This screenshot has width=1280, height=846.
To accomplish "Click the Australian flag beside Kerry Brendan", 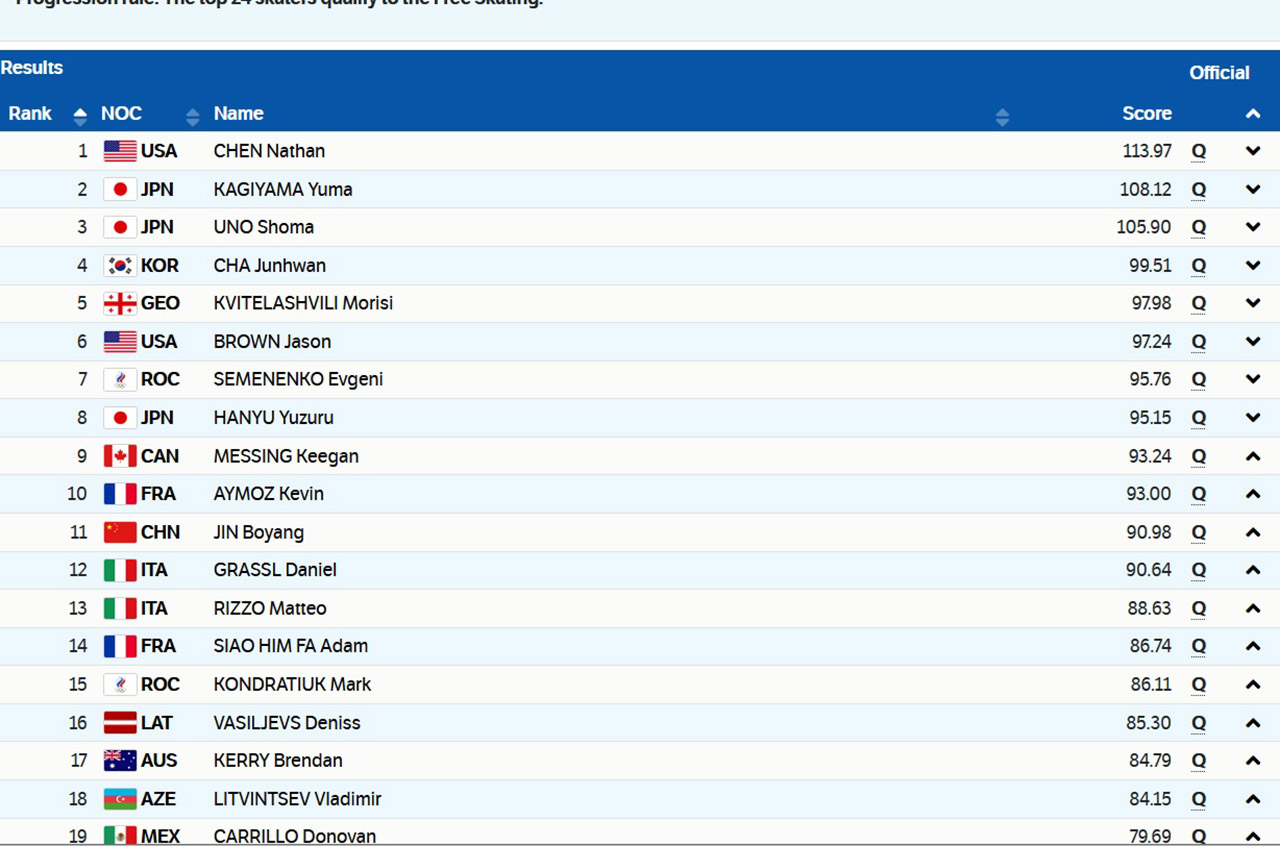I will [x=120, y=761].
